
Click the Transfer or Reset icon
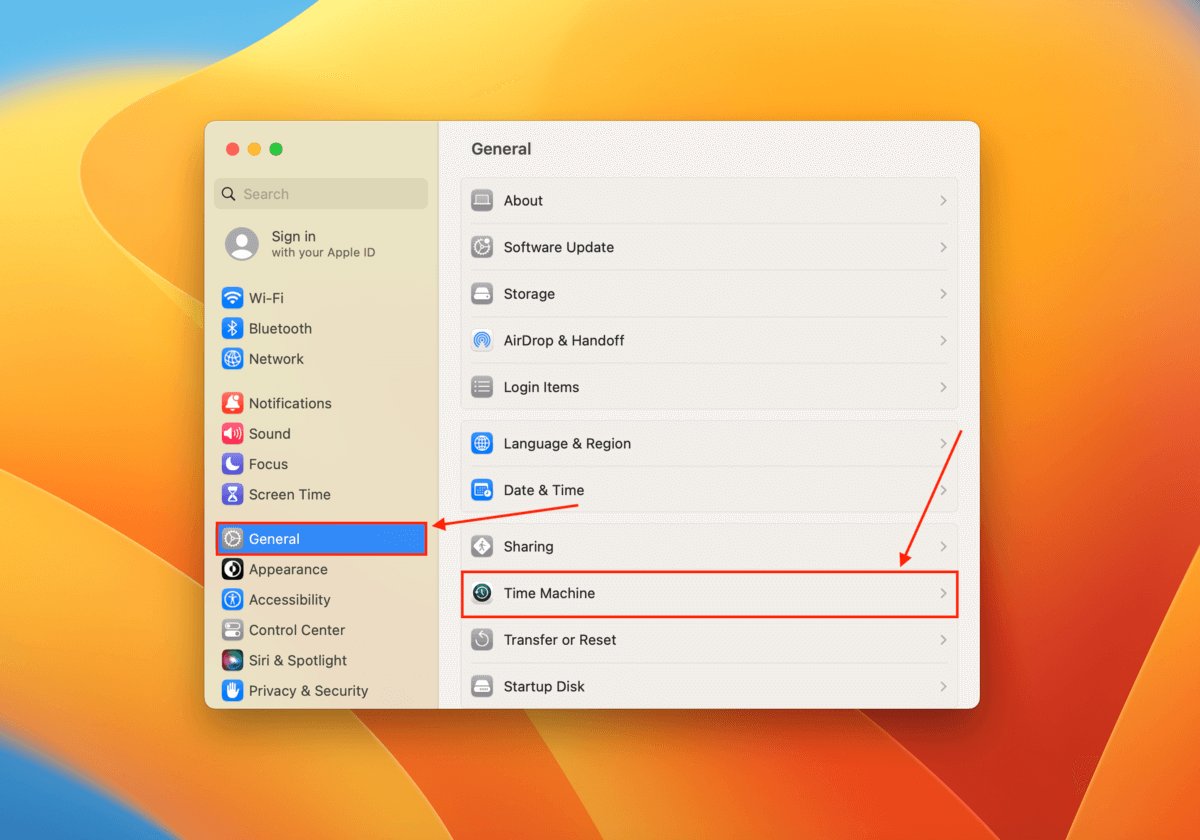[482, 640]
